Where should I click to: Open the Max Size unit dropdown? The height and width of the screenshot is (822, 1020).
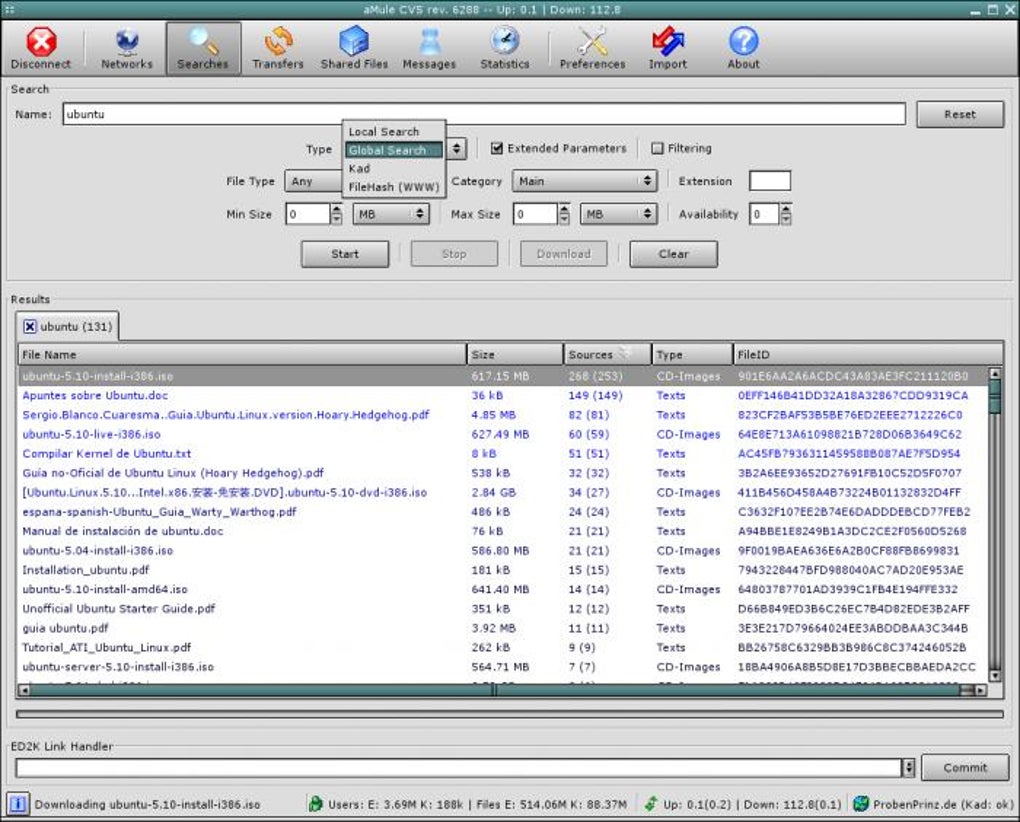coord(619,214)
